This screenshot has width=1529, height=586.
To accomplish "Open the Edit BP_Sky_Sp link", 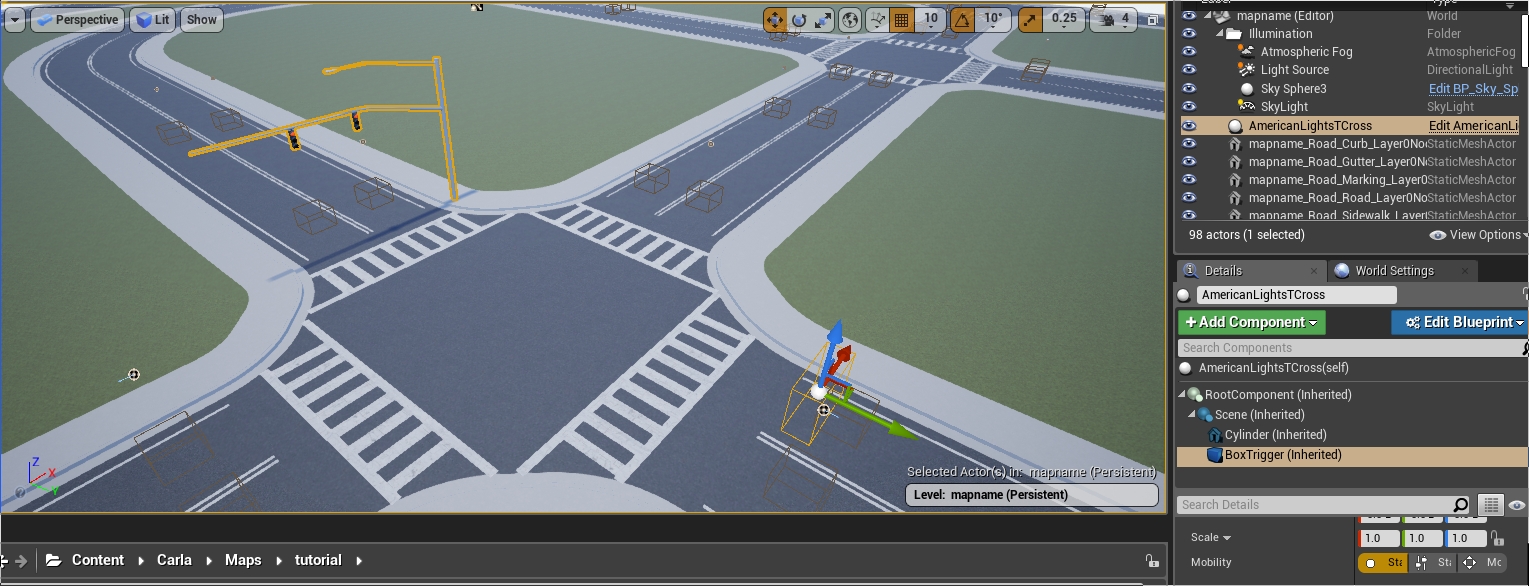I will click(x=1473, y=88).
